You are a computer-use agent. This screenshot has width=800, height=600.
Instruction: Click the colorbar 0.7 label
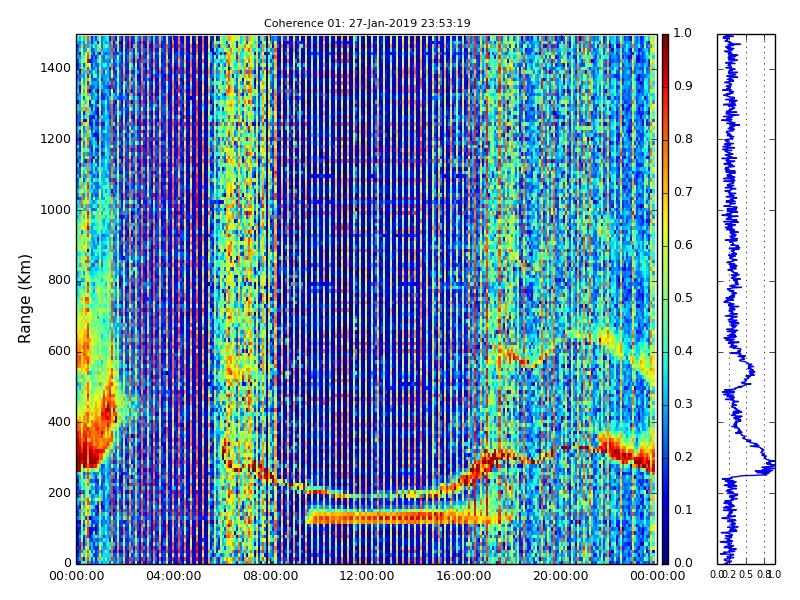coord(683,192)
